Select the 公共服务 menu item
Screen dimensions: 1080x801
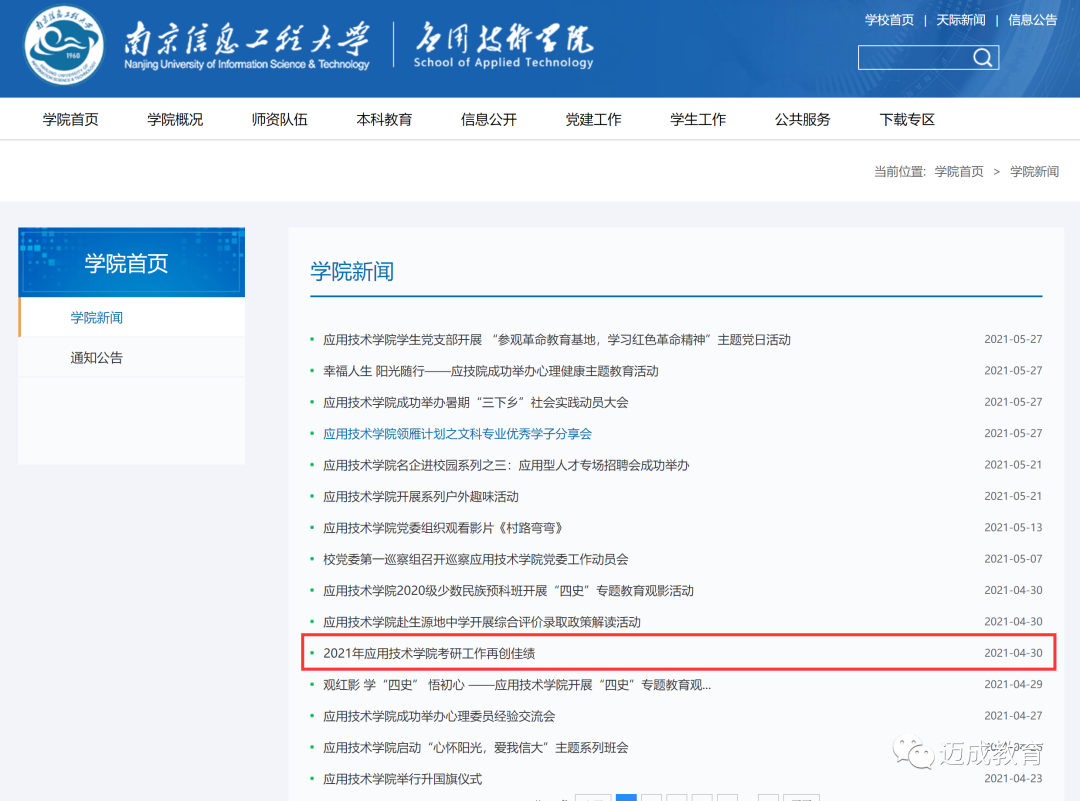click(x=802, y=118)
